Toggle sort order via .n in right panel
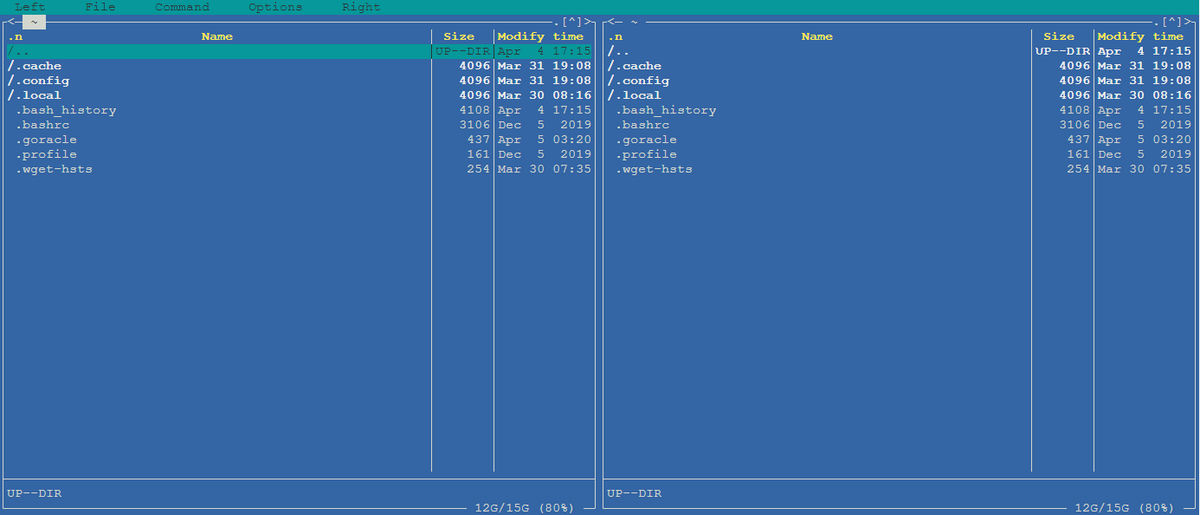 coord(615,36)
